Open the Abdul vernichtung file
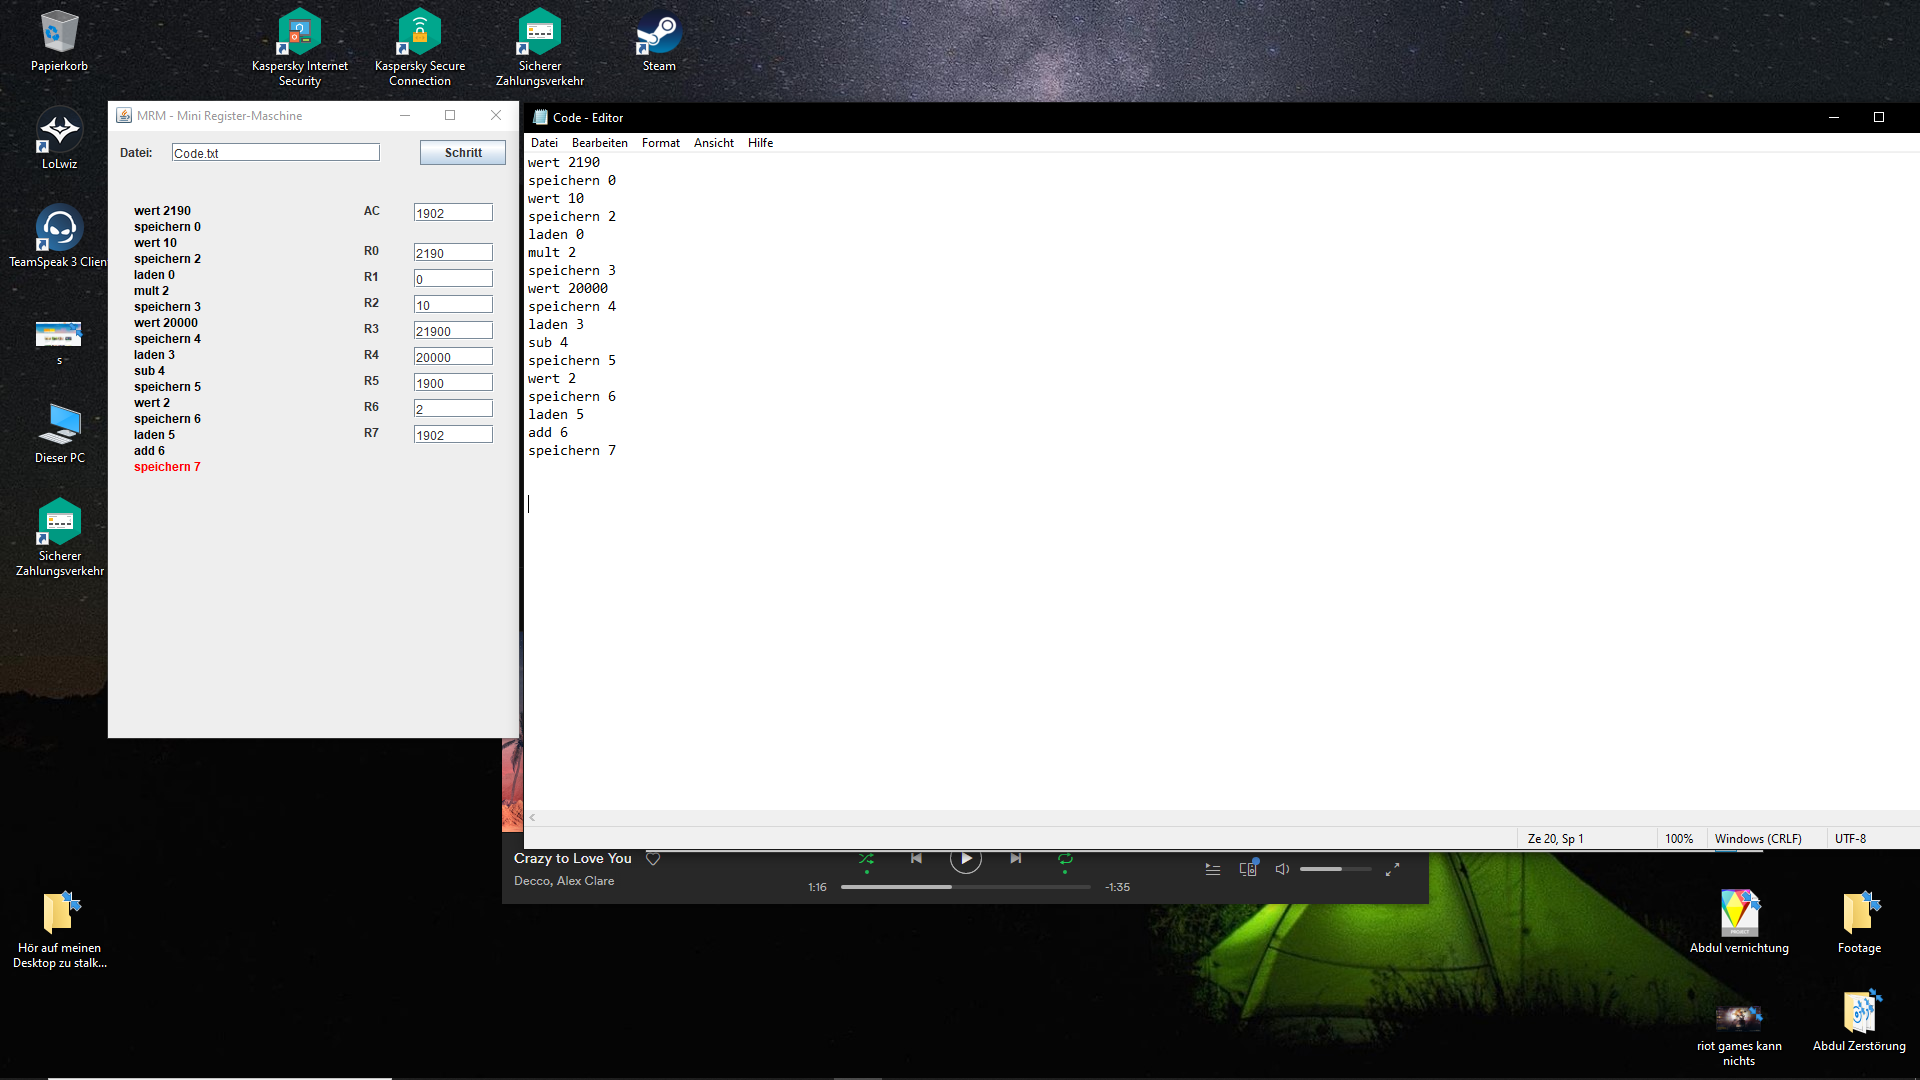The width and height of the screenshot is (1920, 1080). [1739, 922]
